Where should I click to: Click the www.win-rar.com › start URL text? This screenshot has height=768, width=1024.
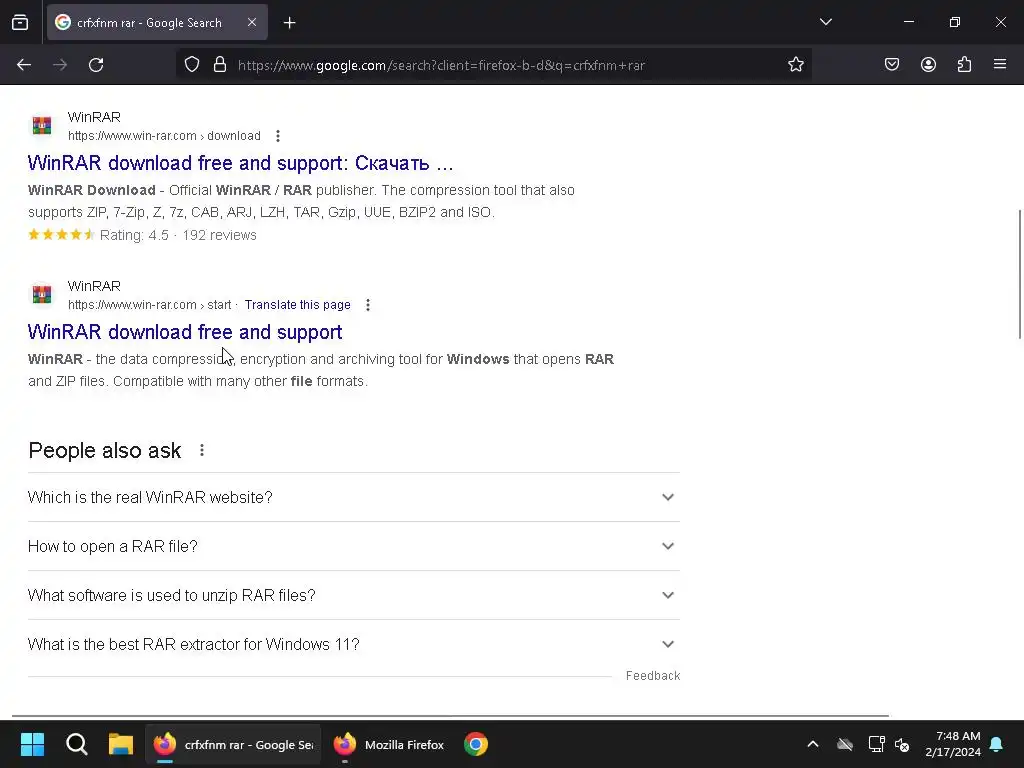(150, 305)
